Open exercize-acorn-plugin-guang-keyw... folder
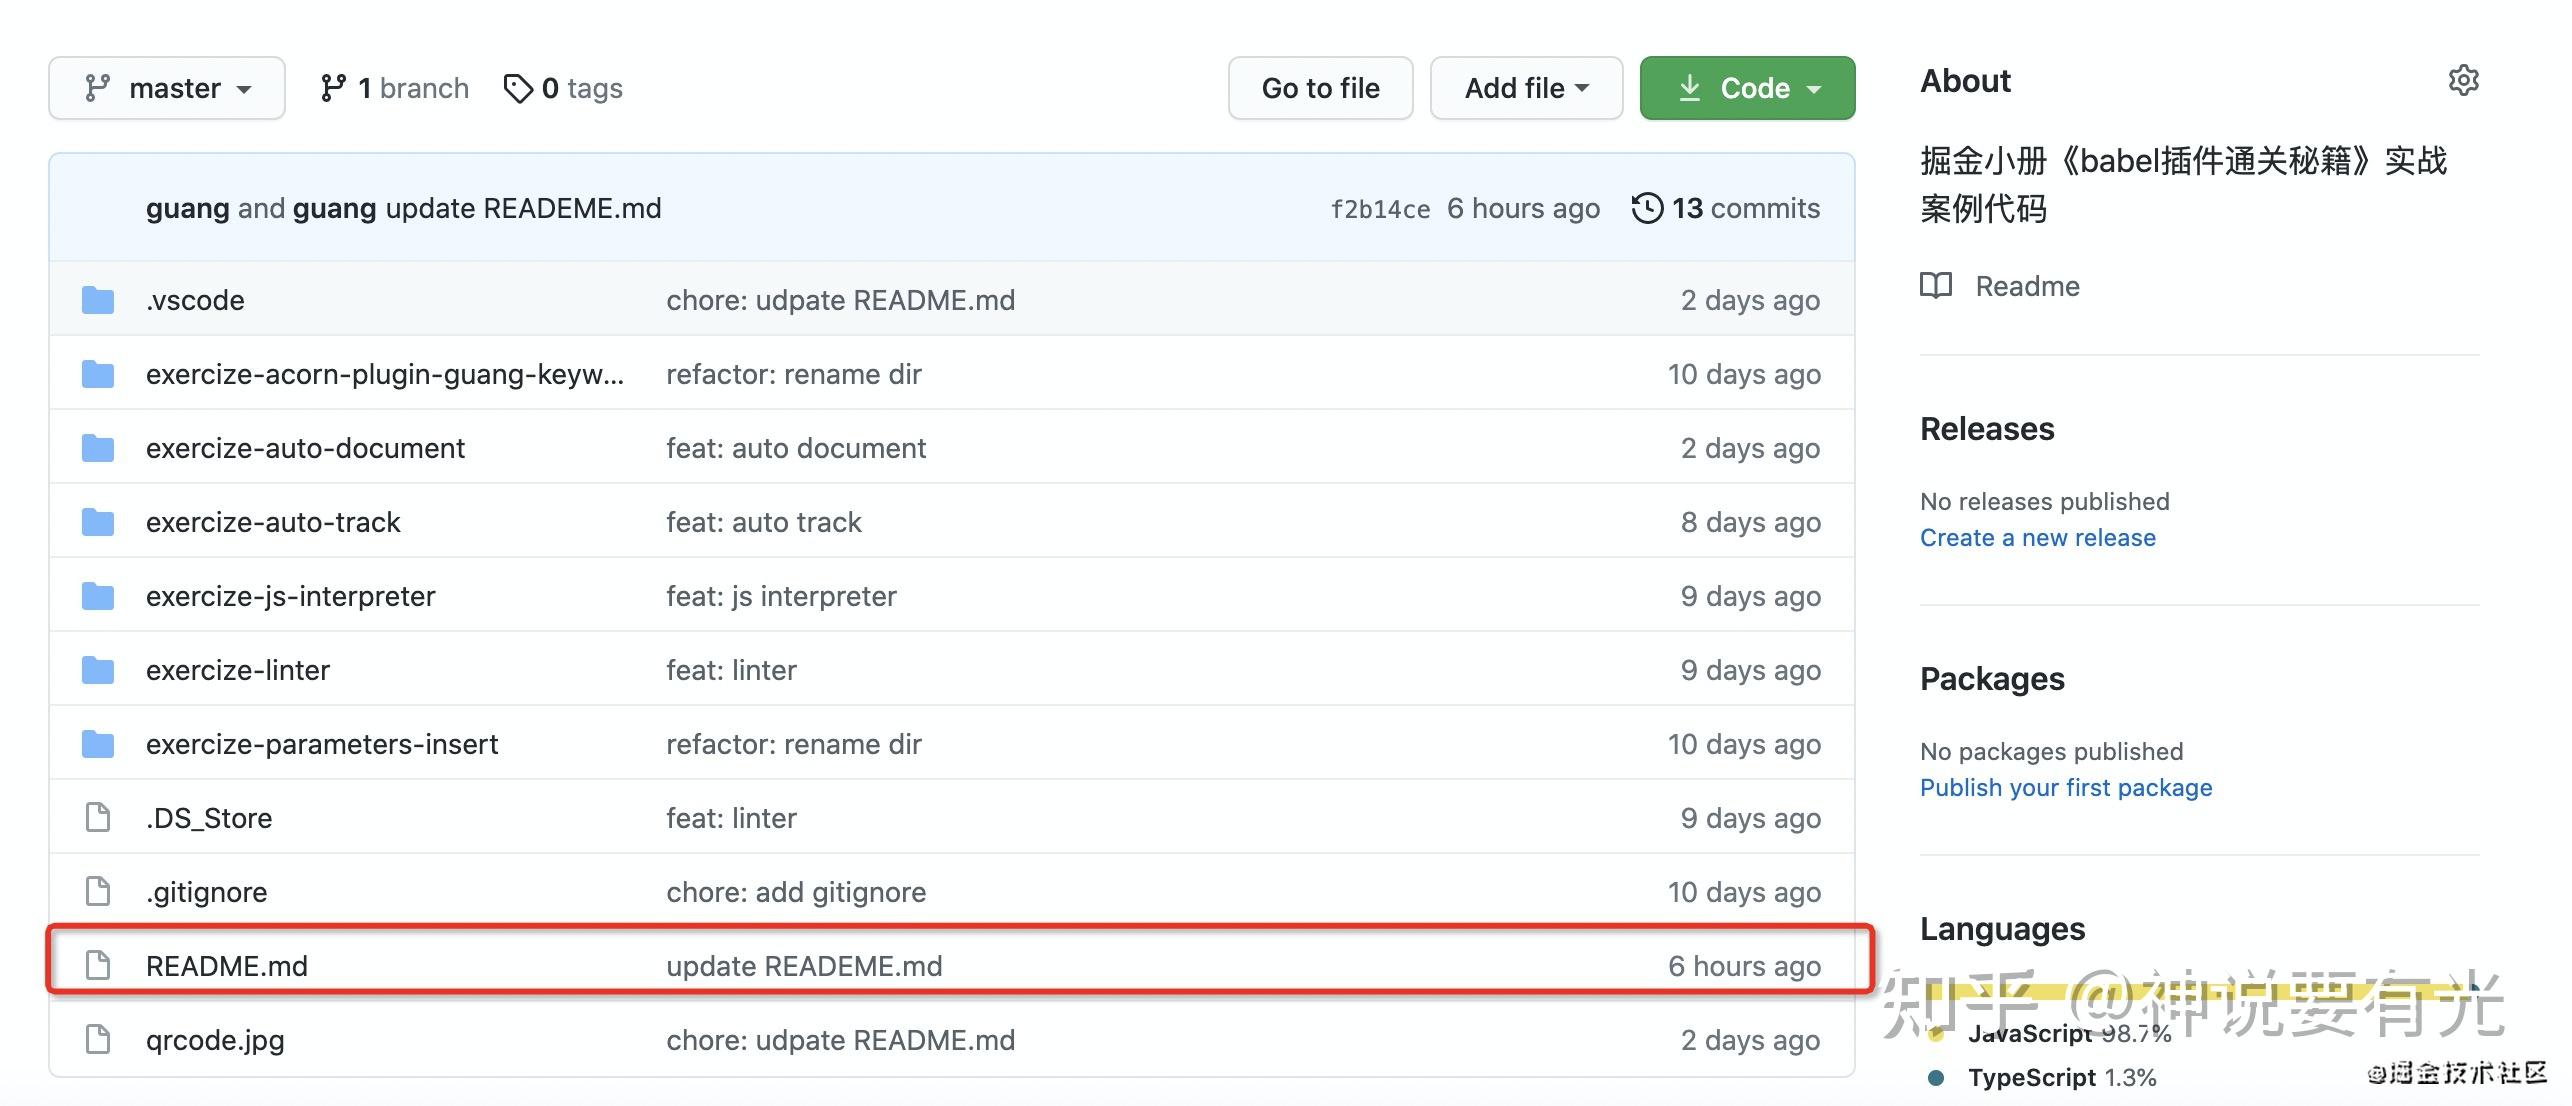Screen dimensions: 2572x1106 click(x=385, y=374)
